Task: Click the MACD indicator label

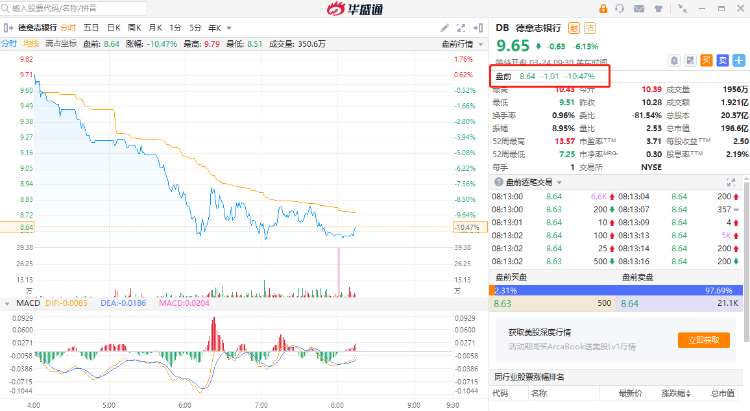Action: pyautogui.click(x=28, y=303)
